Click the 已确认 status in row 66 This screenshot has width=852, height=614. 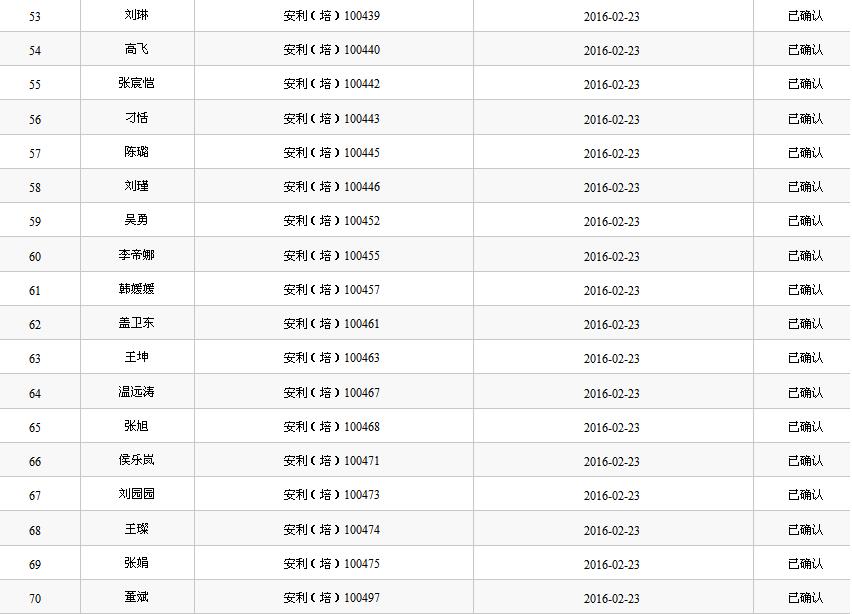tap(805, 461)
